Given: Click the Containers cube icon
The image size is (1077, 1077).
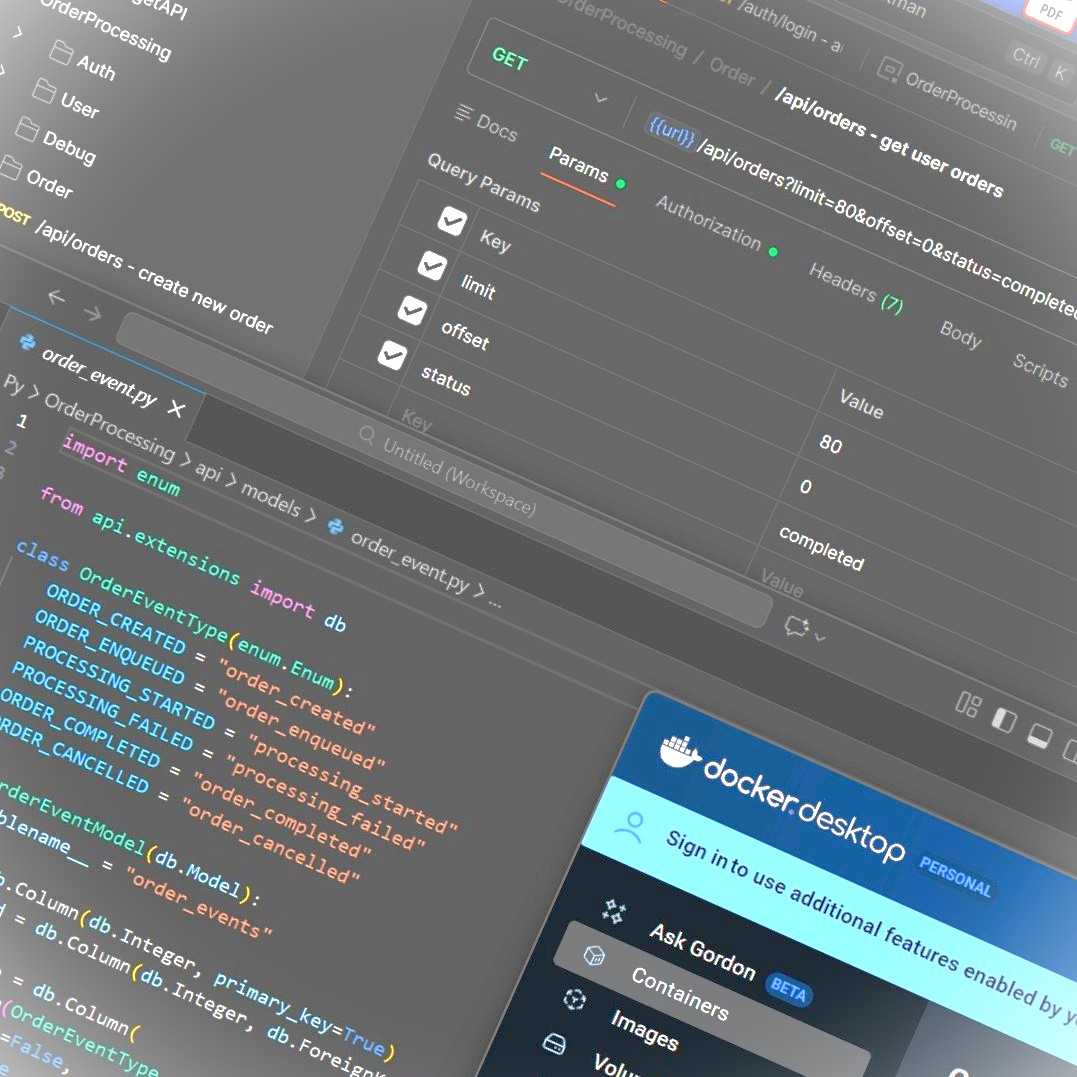Looking at the screenshot, I should click(x=594, y=956).
